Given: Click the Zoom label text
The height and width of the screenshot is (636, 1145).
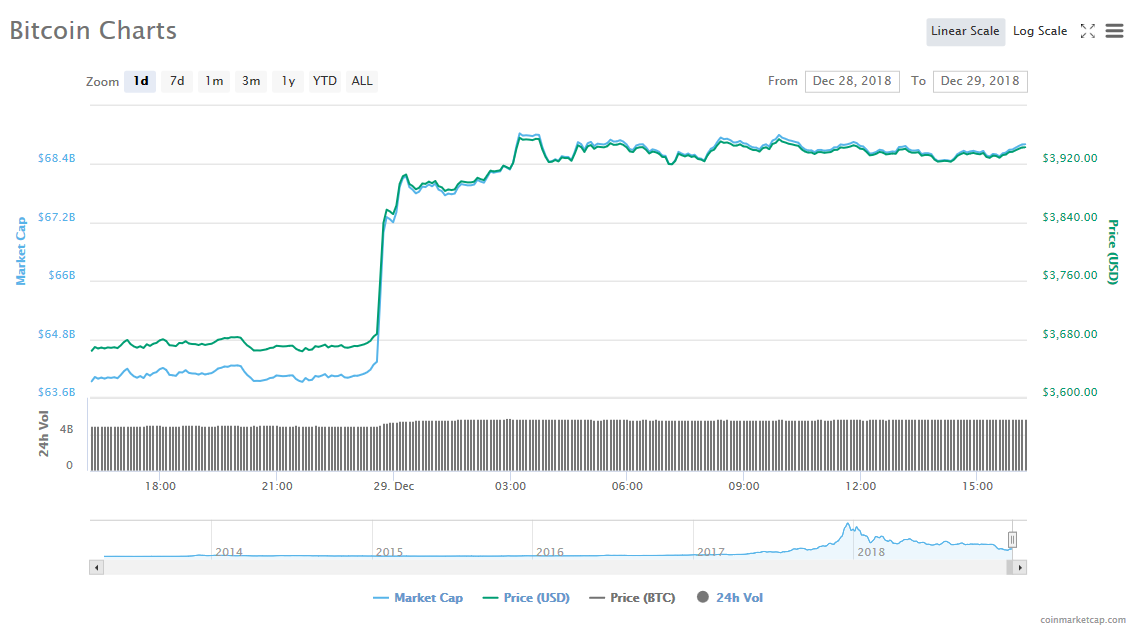Looking at the screenshot, I should click(x=102, y=82).
